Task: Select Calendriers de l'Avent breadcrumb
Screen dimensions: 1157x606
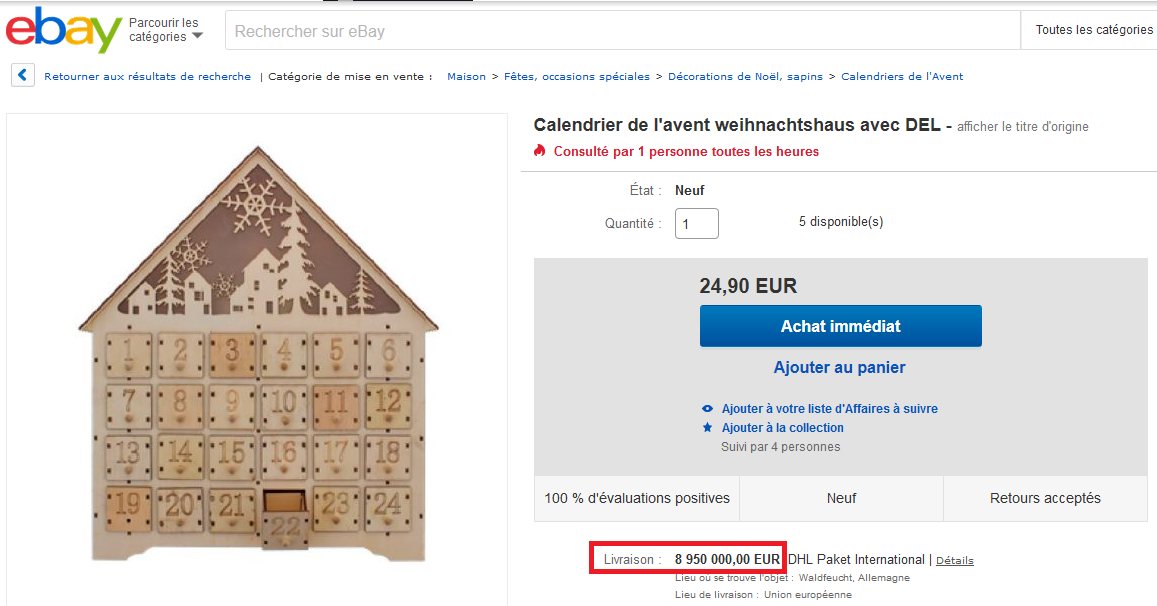Action: coord(902,77)
